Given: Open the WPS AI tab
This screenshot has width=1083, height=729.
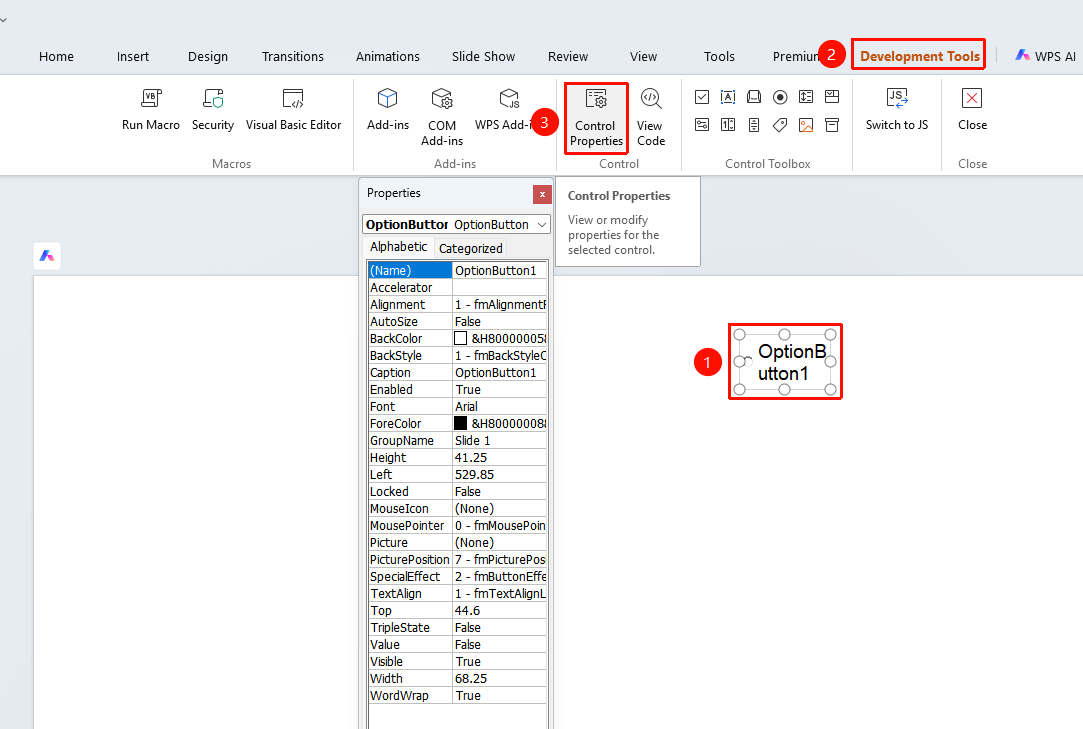Looking at the screenshot, I should coord(1046,56).
